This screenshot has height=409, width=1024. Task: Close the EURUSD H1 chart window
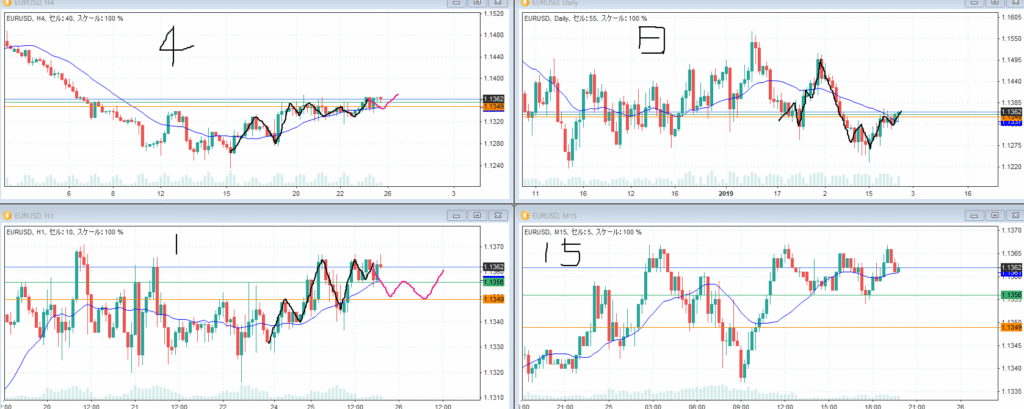click(x=498, y=214)
